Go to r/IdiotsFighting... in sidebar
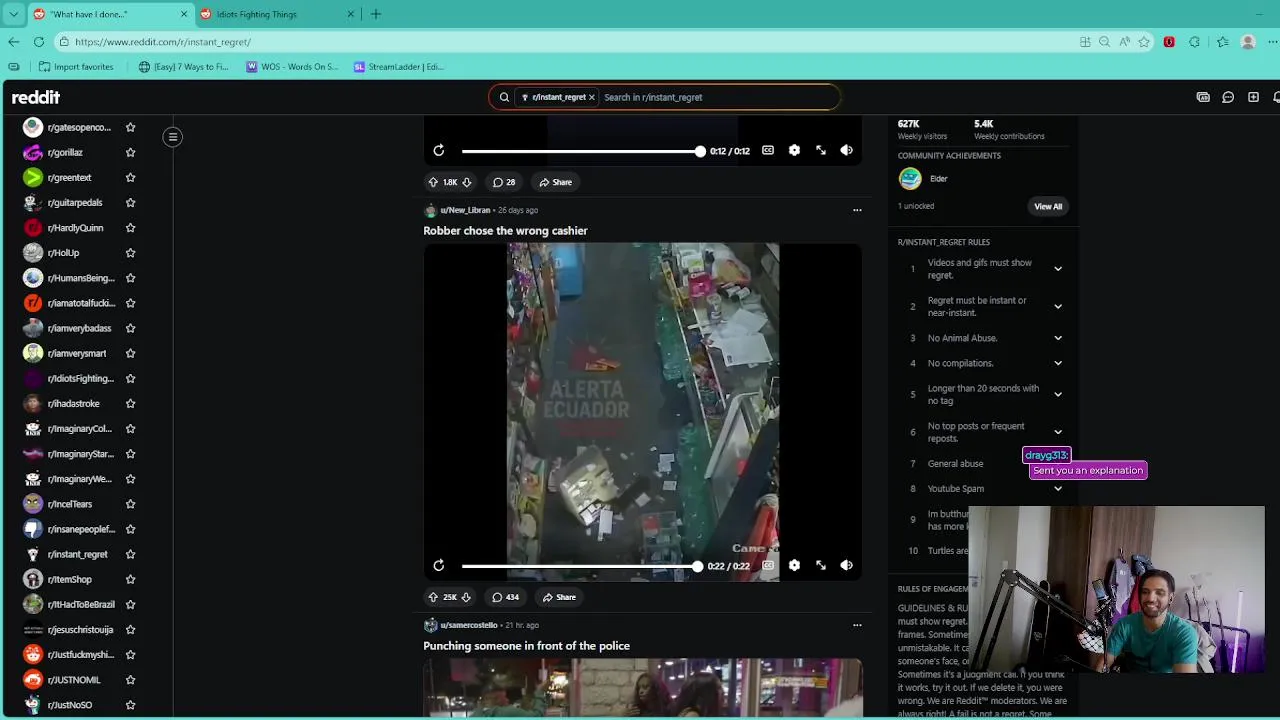Image resolution: width=1280 pixels, height=720 pixels. pyautogui.click(x=81, y=378)
